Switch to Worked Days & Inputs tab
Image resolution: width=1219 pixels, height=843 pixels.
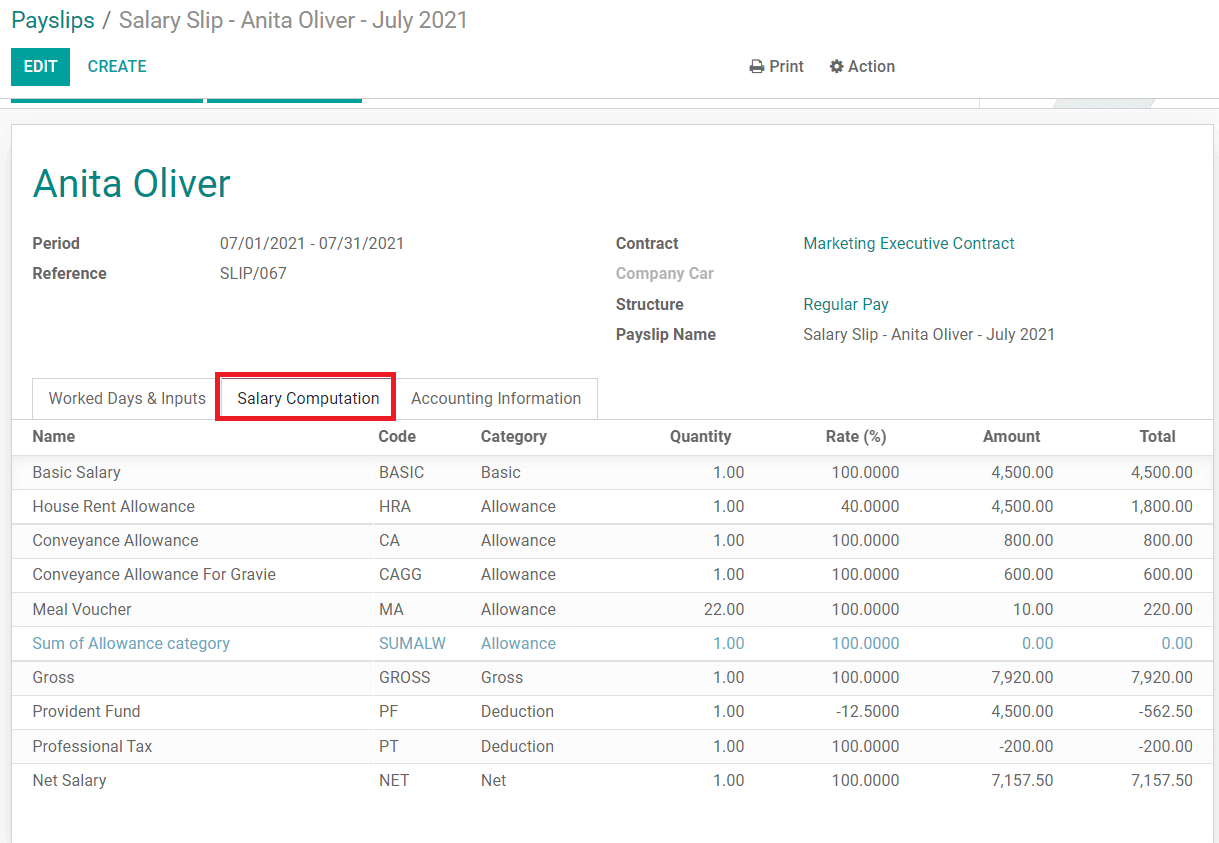[127, 398]
